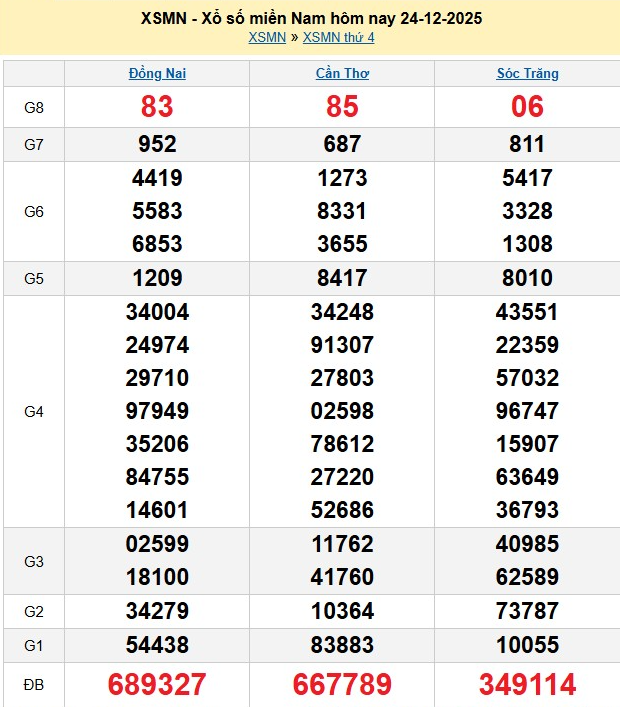The width and height of the screenshot is (620, 707).
Task: Select the G3 result 02599
Action: [x=158, y=545]
